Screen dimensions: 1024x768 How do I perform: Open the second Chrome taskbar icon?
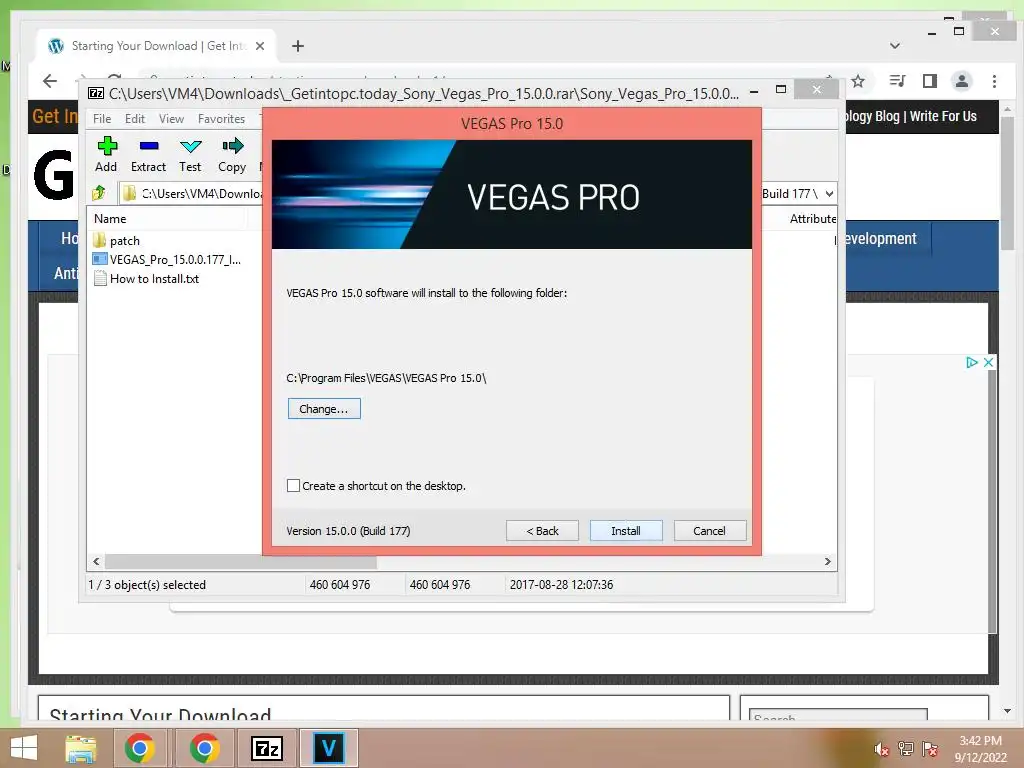(x=204, y=748)
